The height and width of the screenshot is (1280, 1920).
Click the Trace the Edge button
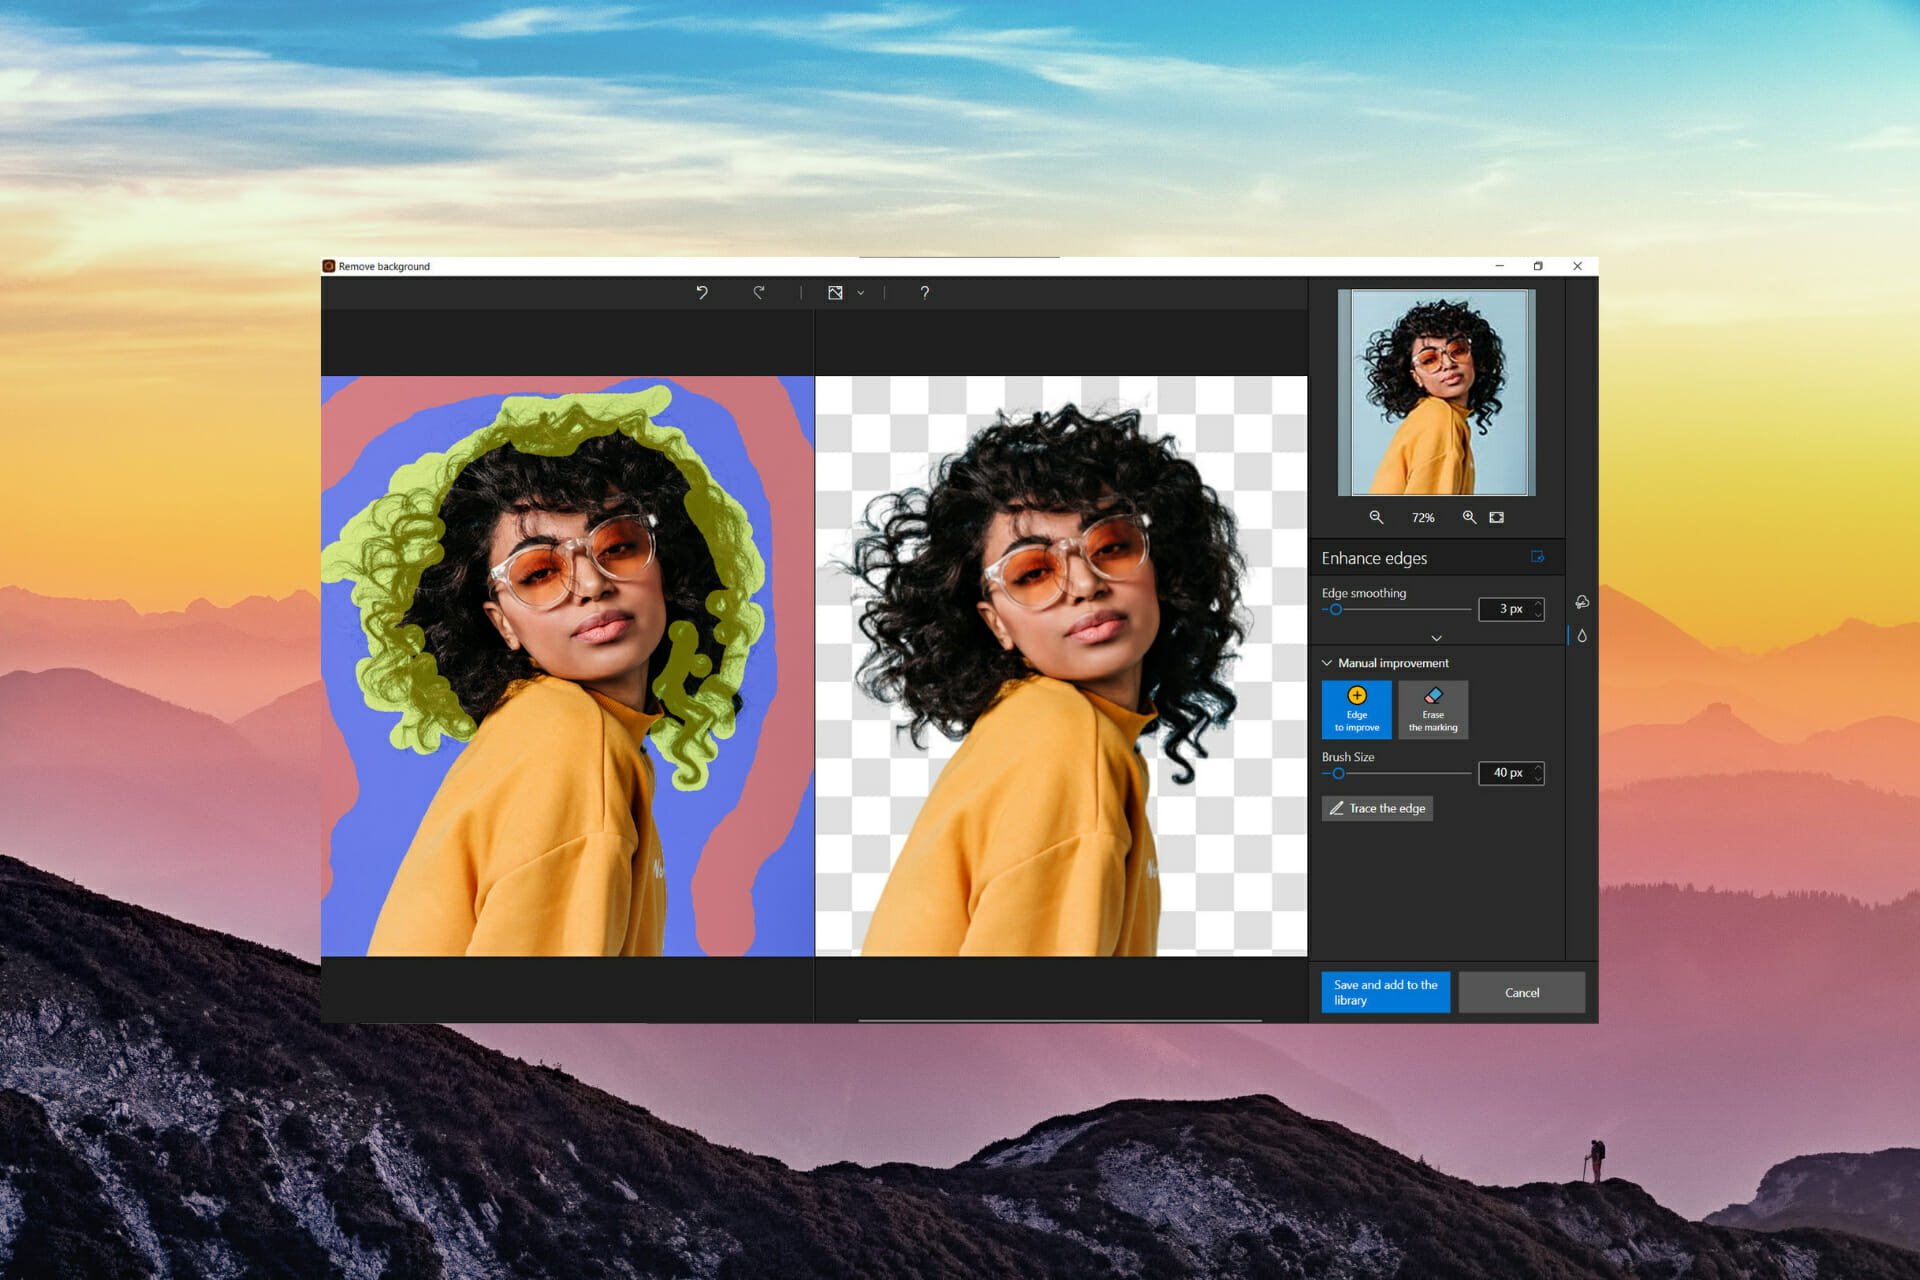point(1379,807)
